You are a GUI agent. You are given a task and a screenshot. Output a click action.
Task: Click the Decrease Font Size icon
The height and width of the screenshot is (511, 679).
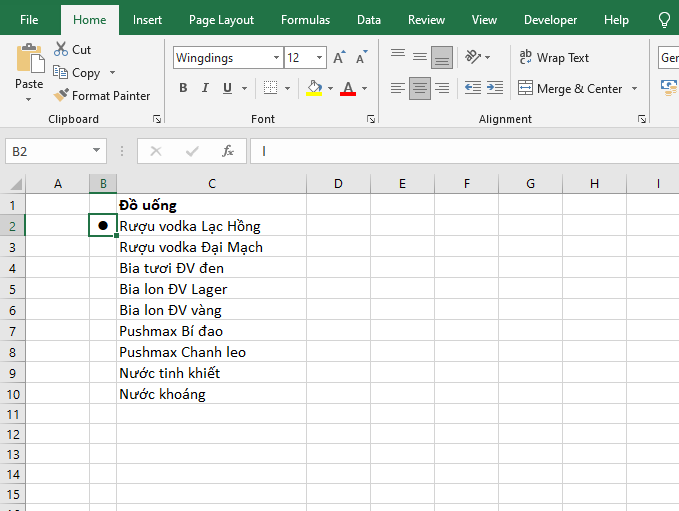359,58
